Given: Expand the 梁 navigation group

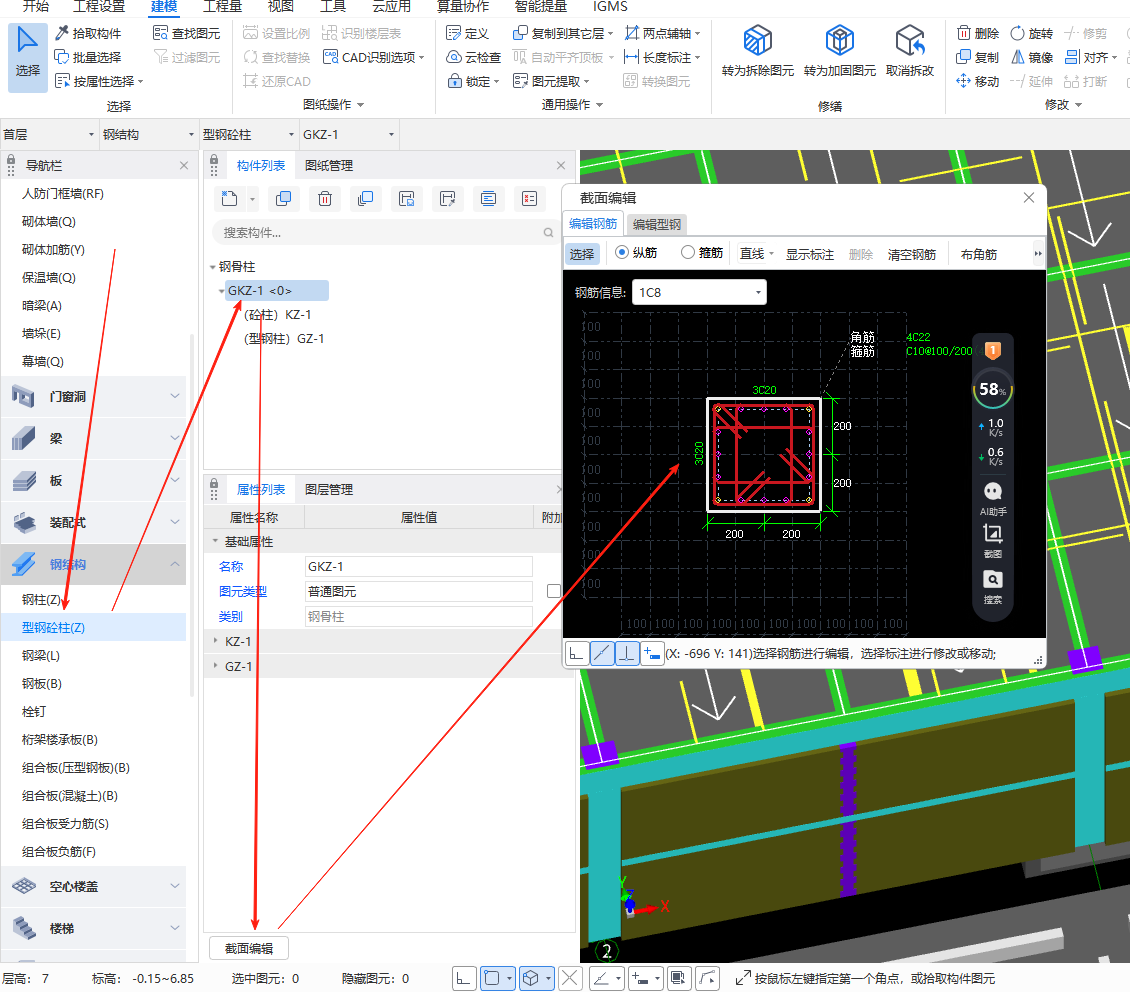Looking at the screenshot, I should [x=94, y=438].
